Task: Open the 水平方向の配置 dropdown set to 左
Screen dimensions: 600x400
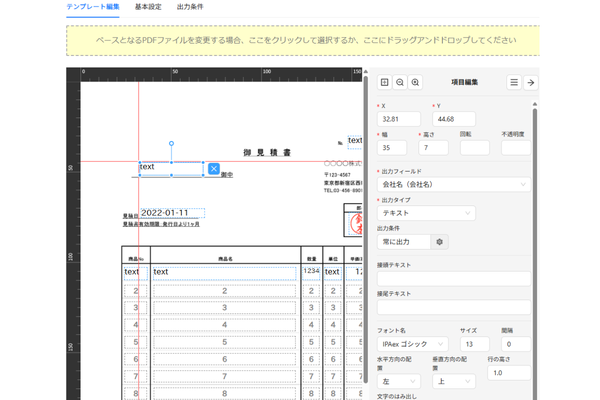Action: coord(398,381)
